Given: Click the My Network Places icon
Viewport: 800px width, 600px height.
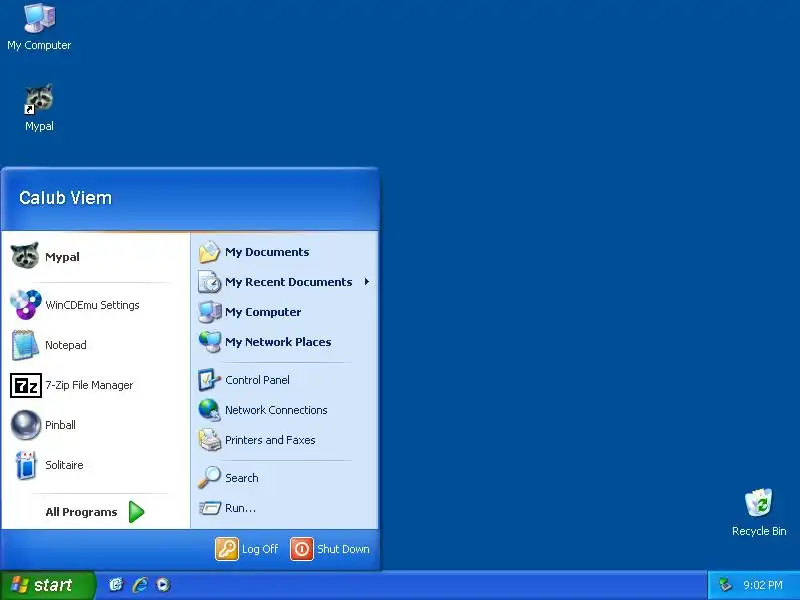Looking at the screenshot, I should coord(209,342).
